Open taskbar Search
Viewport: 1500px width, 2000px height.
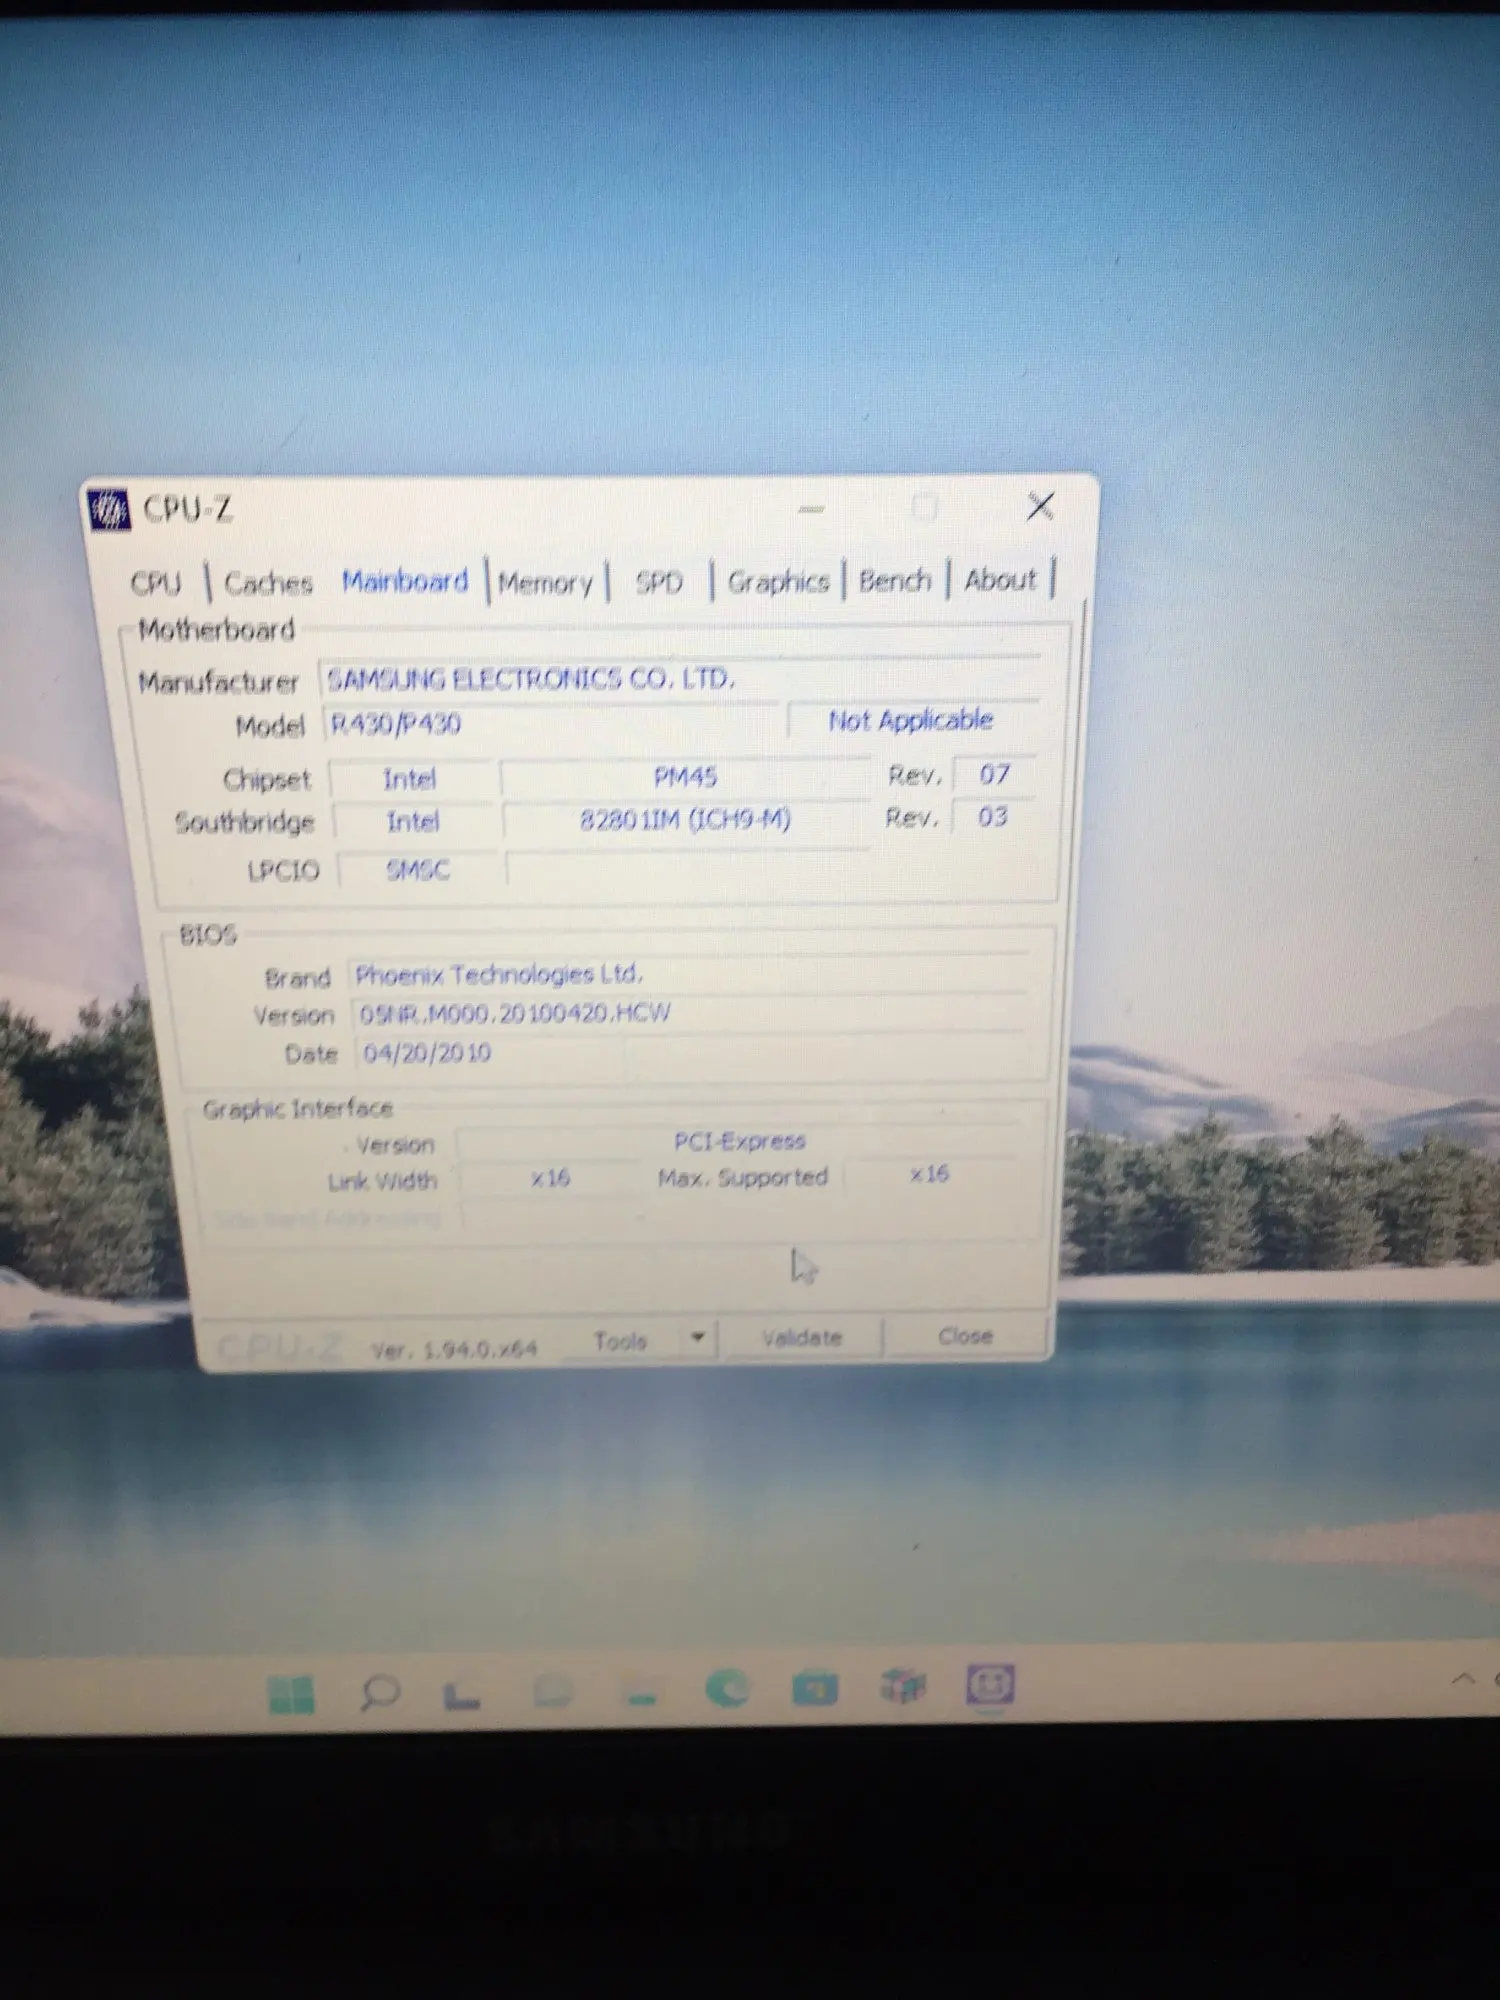point(380,1692)
